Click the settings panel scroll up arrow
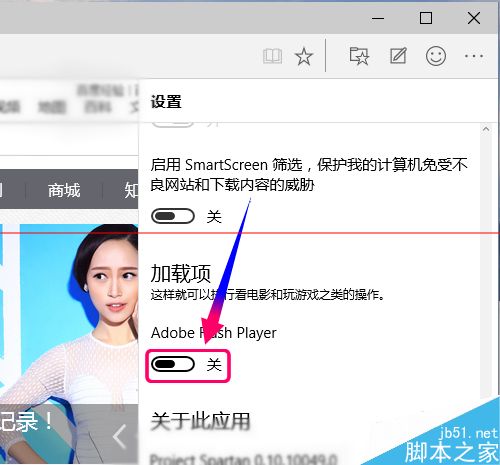Image resolution: width=500 pixels, height=465 pixels. (486, 129)
